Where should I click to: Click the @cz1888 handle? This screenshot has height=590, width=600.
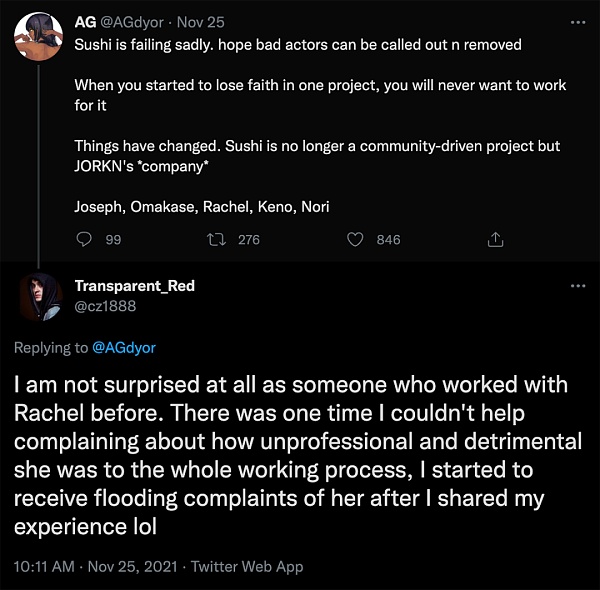(x=103, y=304)
